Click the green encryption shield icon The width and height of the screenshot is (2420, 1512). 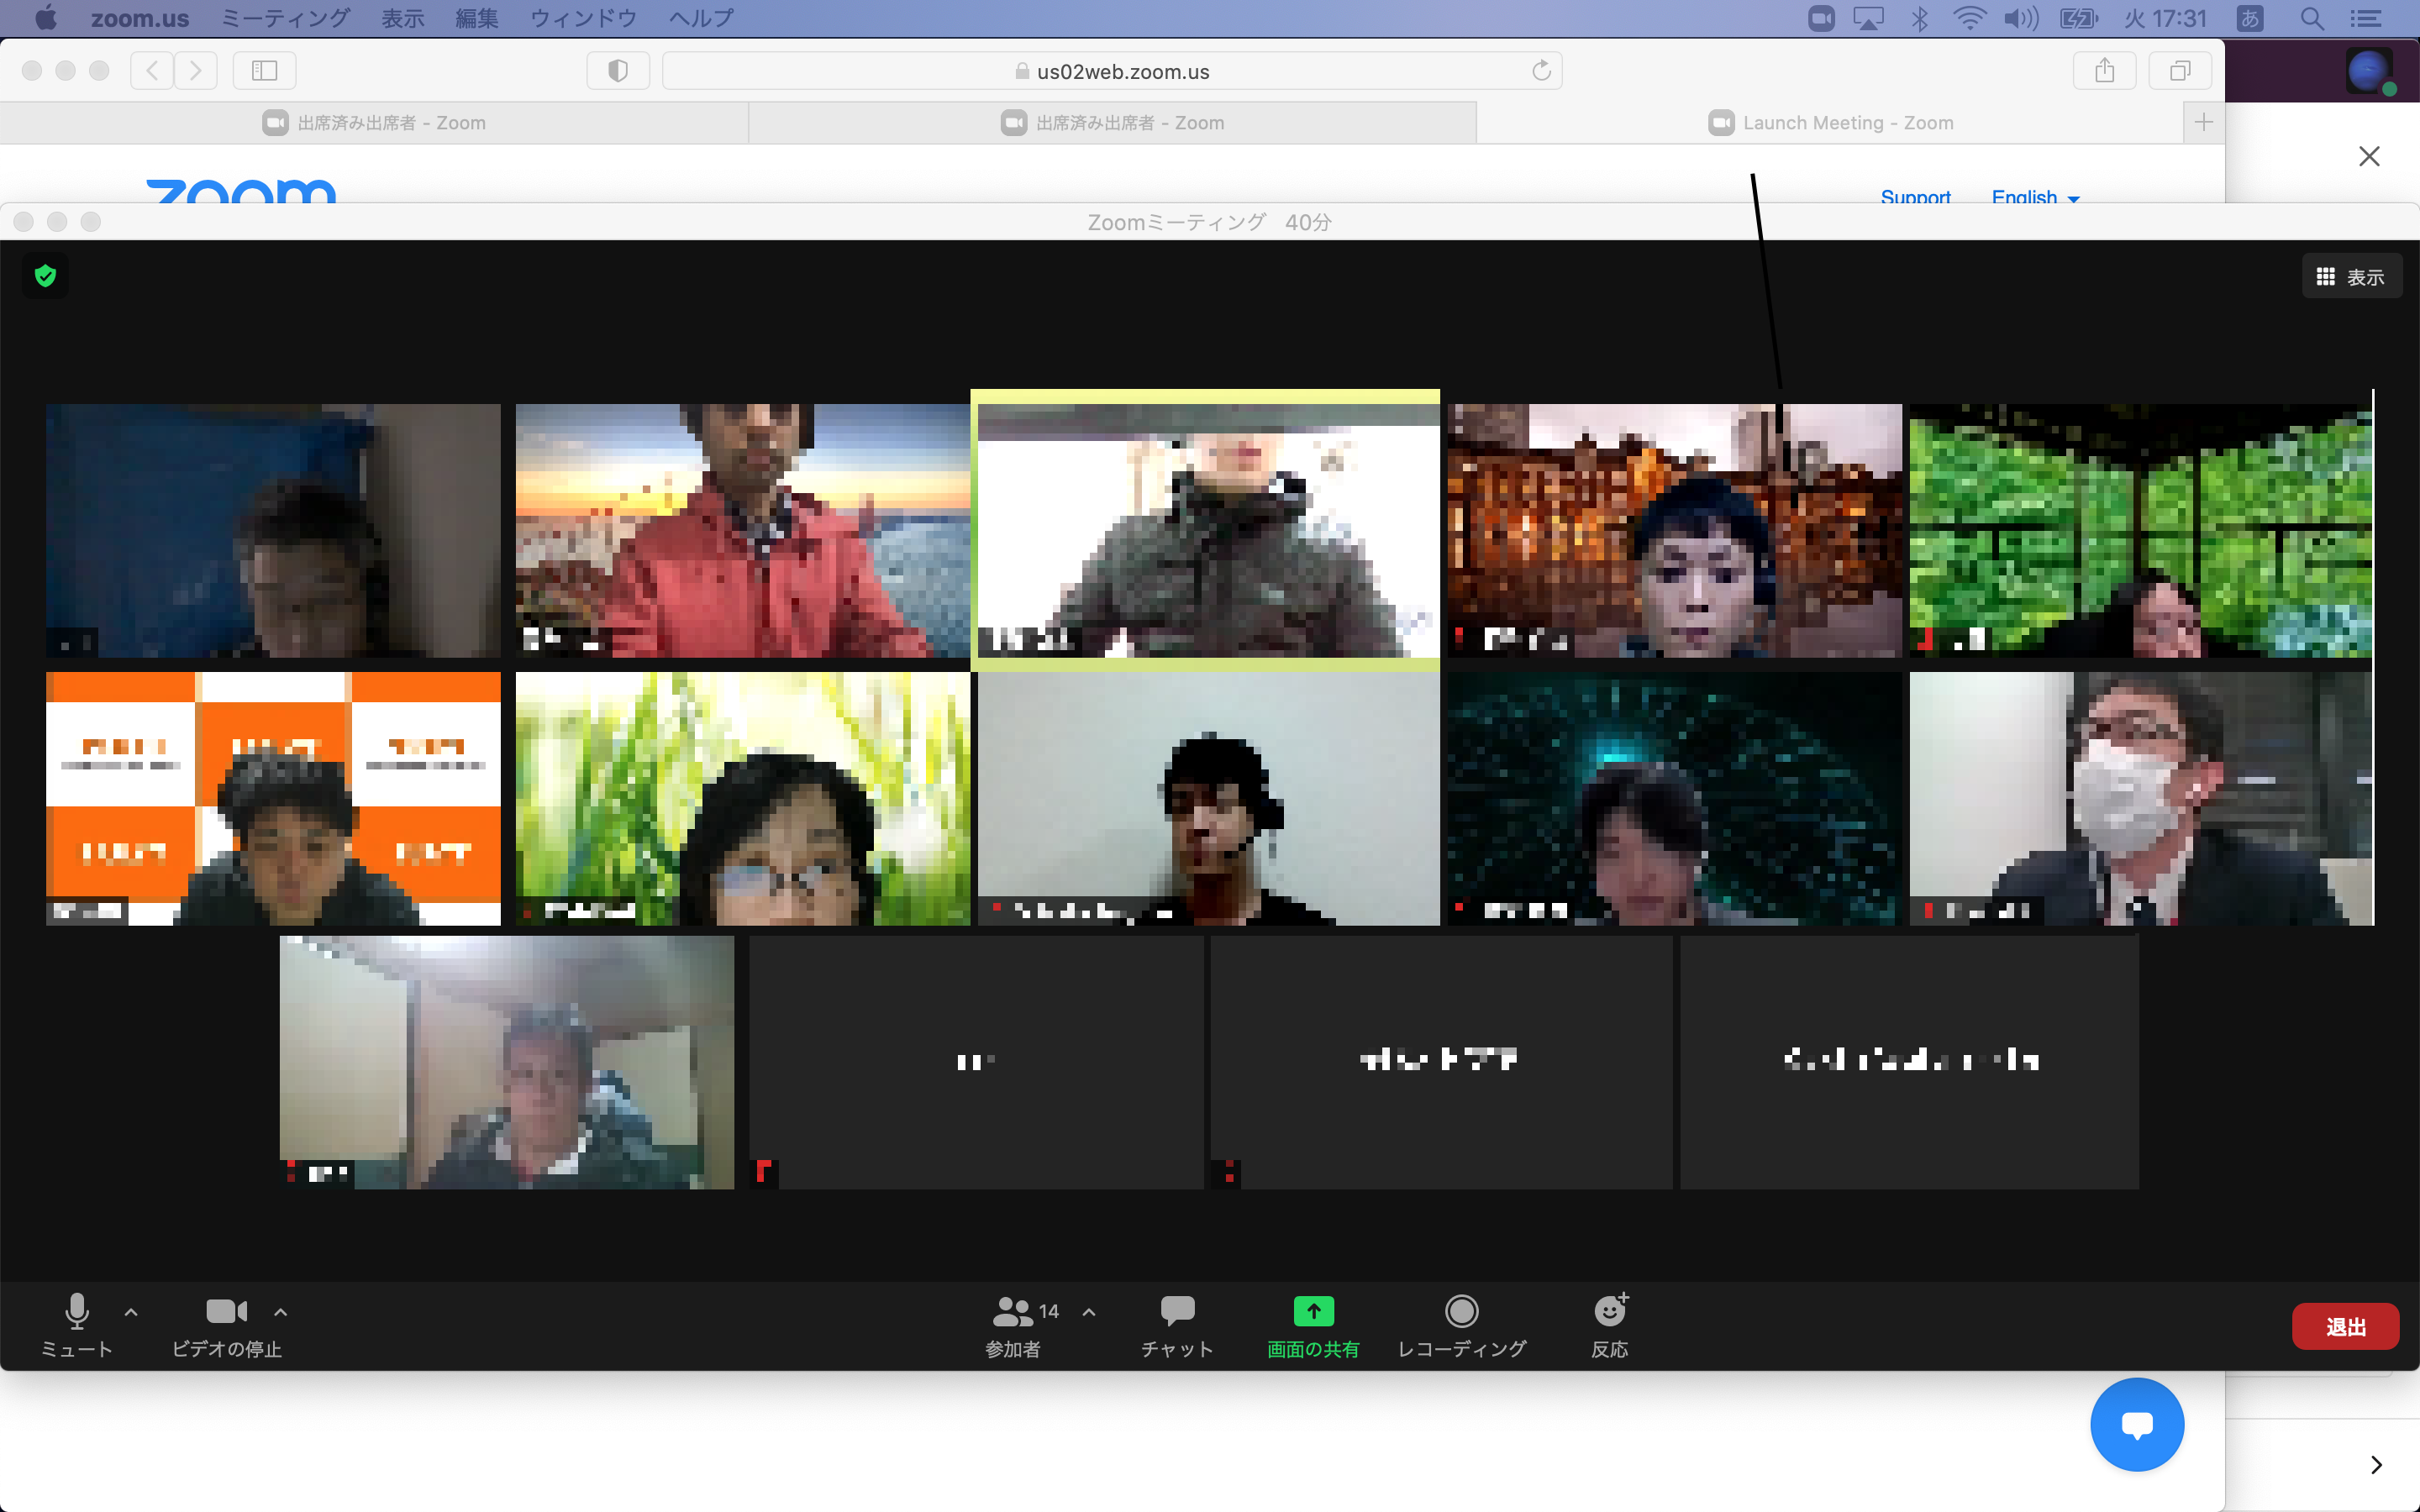click(46, 276)
